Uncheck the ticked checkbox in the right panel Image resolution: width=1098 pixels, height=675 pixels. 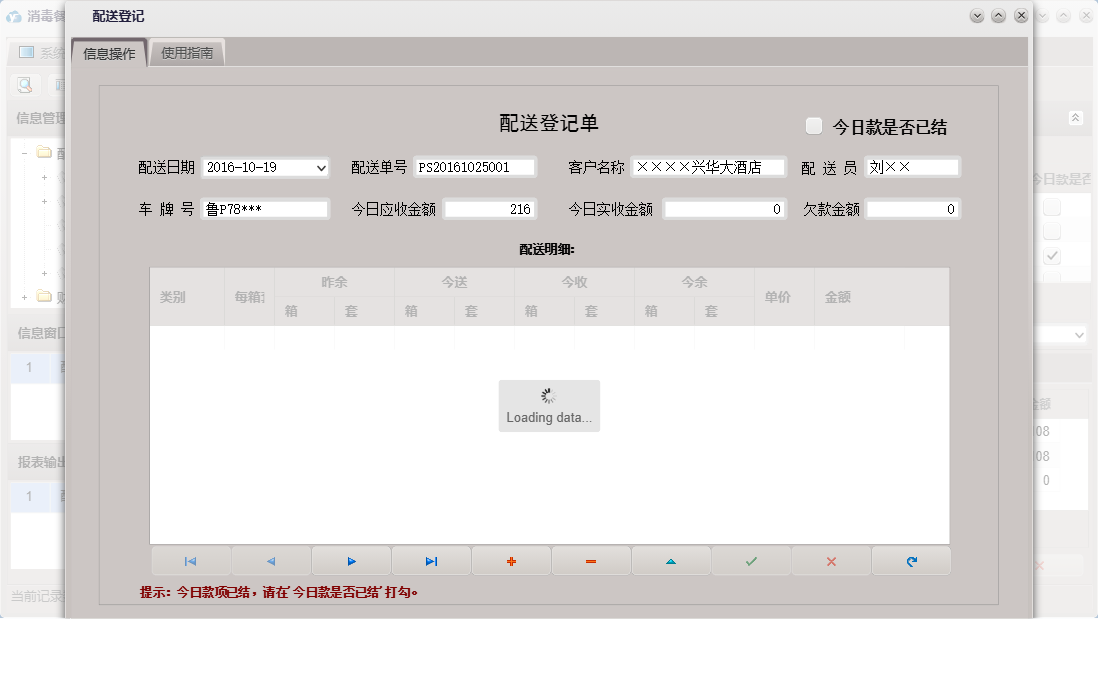(1050, 255)
